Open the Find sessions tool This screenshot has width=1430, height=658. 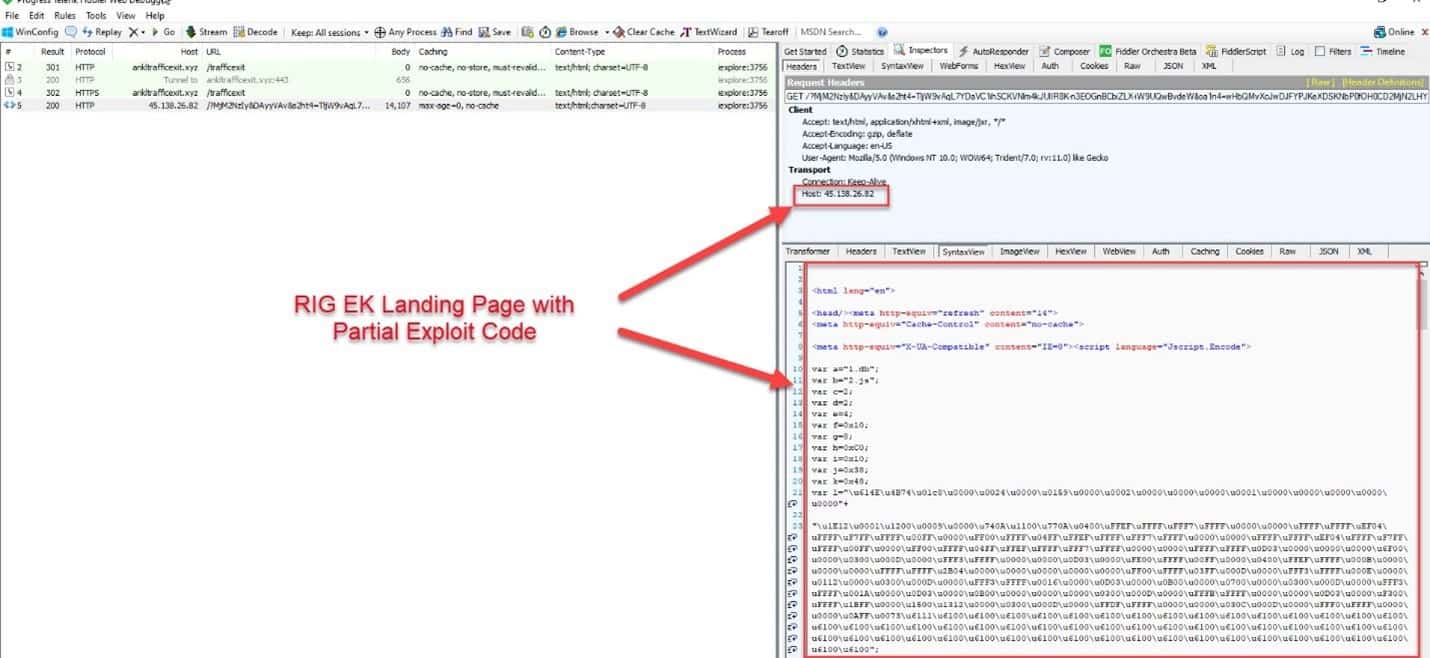coord(457,32)
